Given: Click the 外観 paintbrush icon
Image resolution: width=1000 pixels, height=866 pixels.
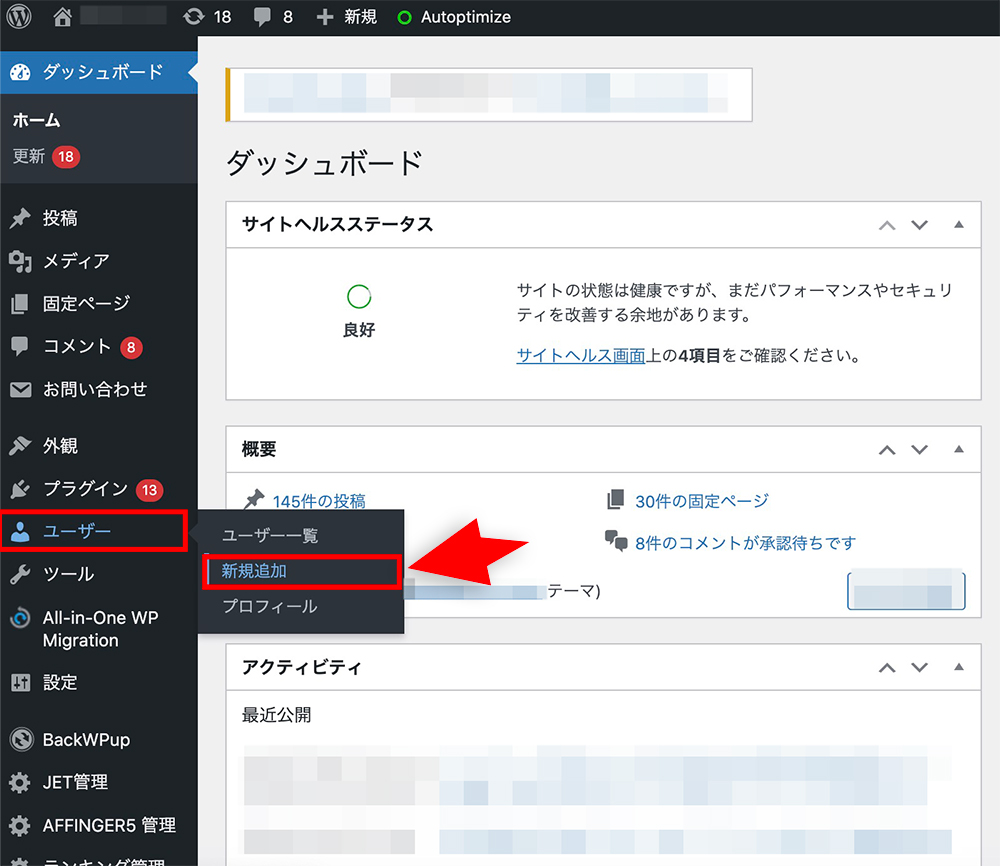Looking at the screenshot, I should pyautogui.click(x=20, y=446).
